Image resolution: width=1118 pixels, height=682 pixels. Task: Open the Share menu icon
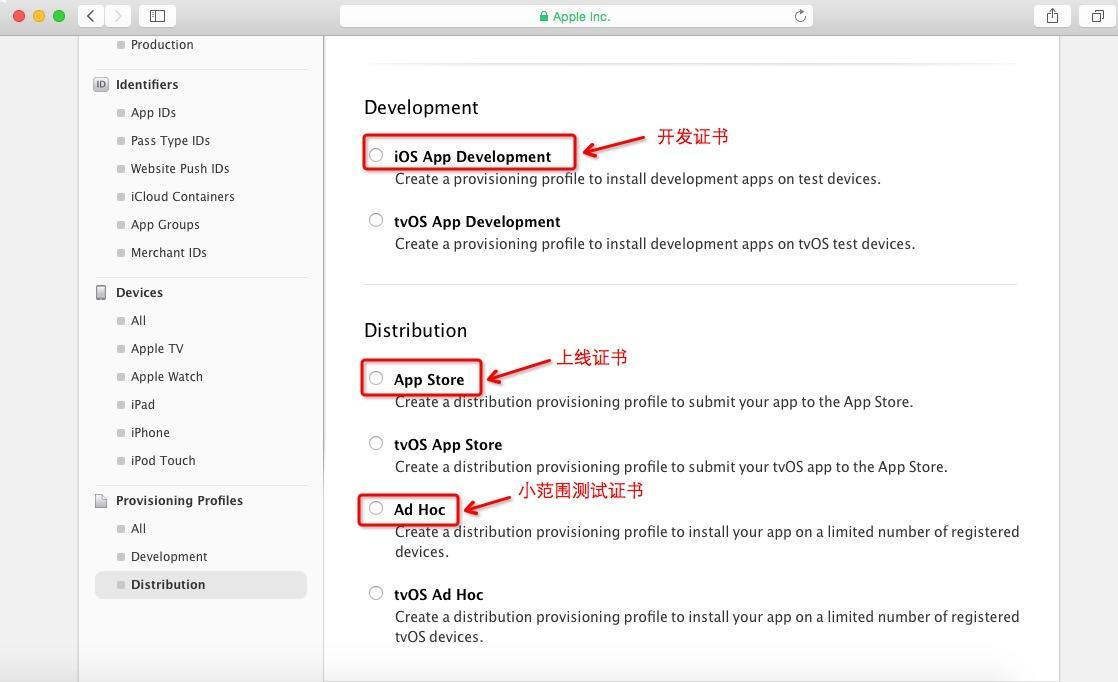click(x=1052, y=16)
